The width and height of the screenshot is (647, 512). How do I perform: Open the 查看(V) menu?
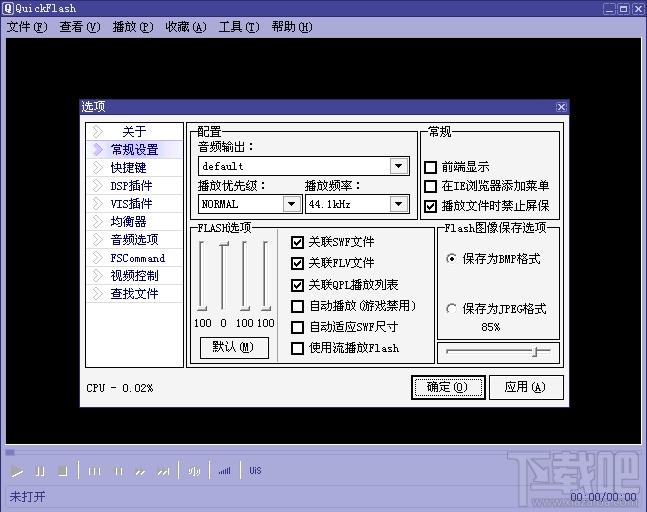80,27
